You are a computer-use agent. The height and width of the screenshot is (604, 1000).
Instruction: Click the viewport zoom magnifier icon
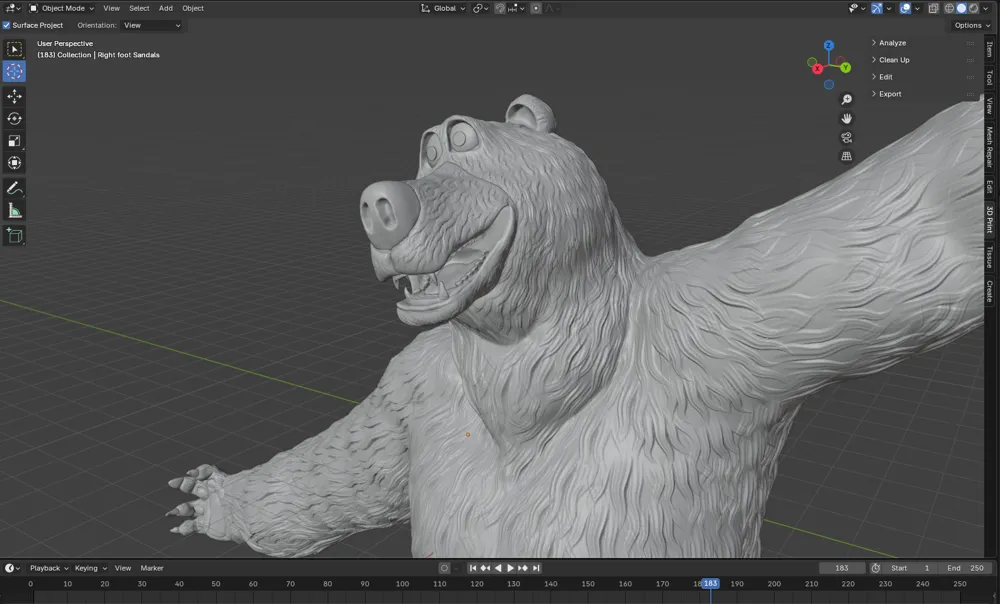tap(846, 99)
